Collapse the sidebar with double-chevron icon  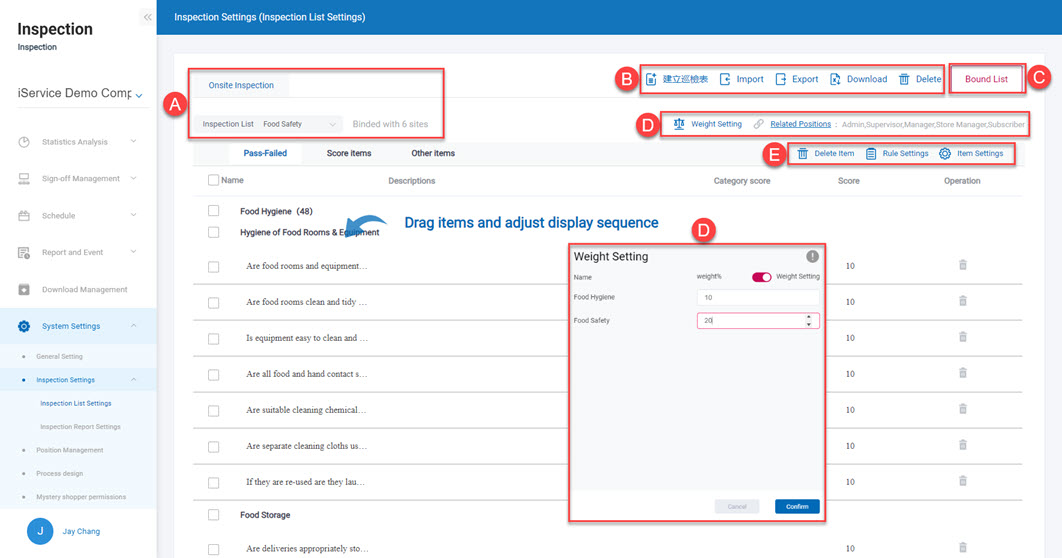[147, 17]
